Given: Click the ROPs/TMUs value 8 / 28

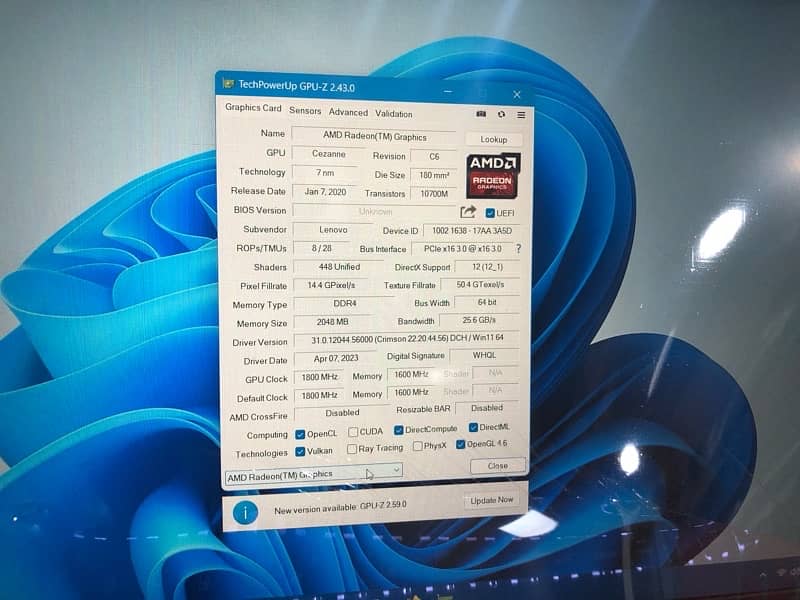Looking at the screenshot, I should 321,248.
